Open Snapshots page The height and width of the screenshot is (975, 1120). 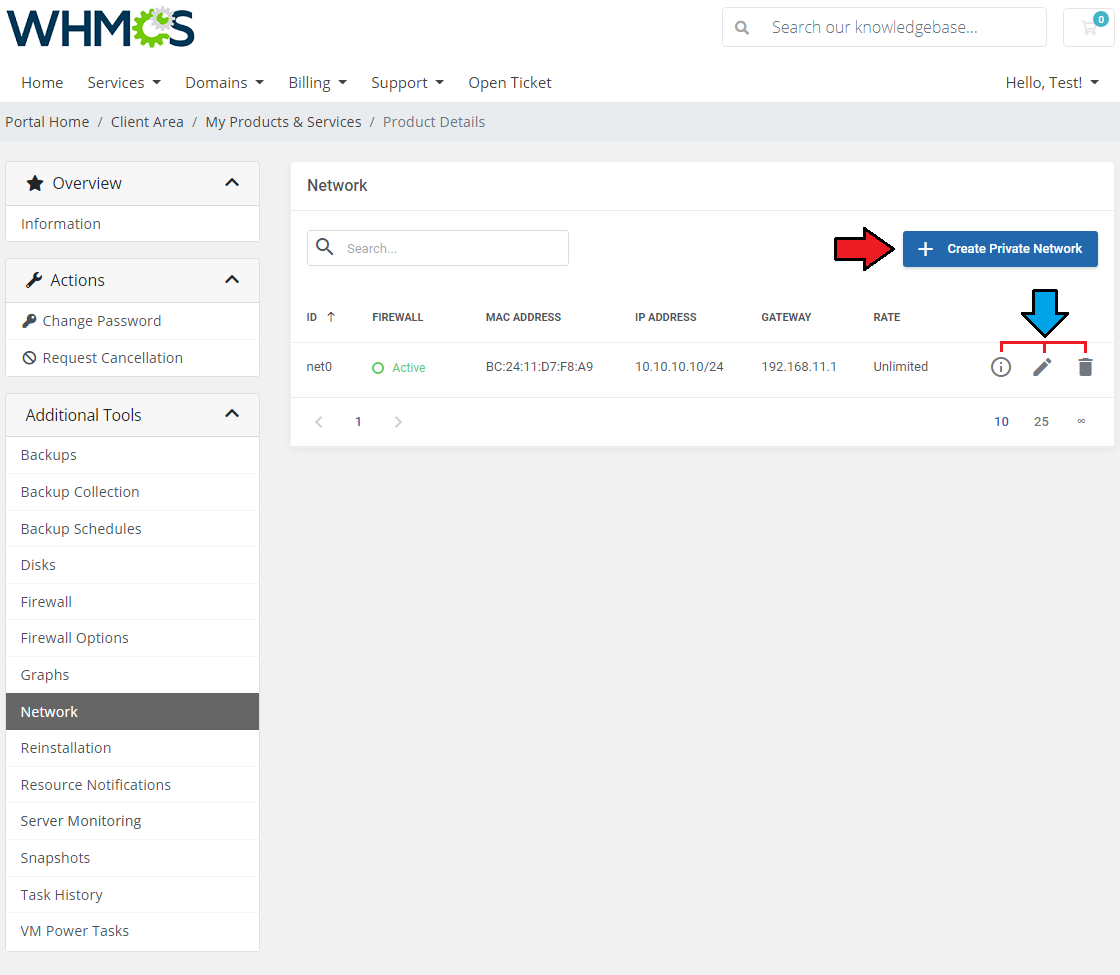click(x=132, y=858)
